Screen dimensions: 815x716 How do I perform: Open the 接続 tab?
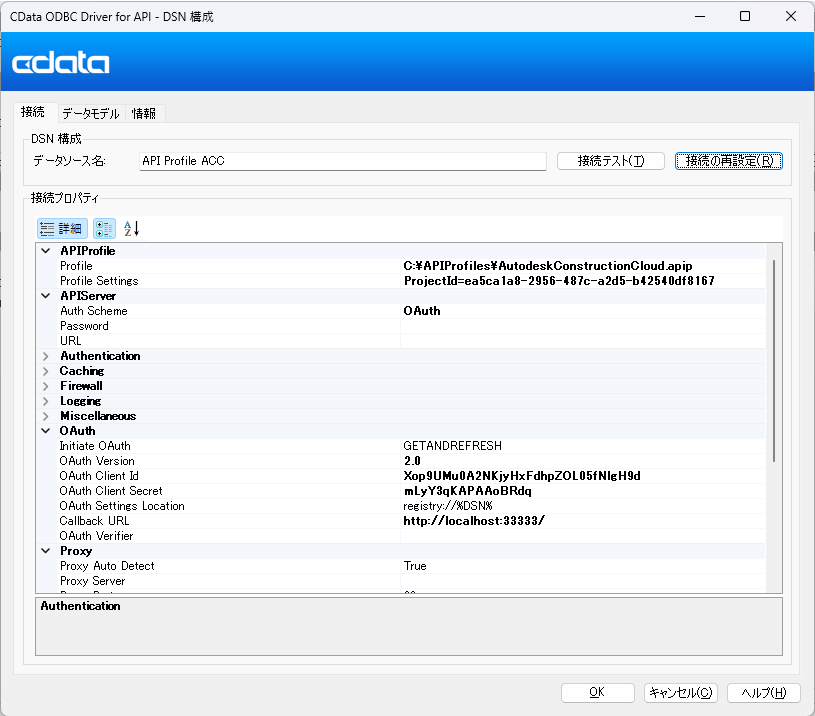(x=33, y=112)
